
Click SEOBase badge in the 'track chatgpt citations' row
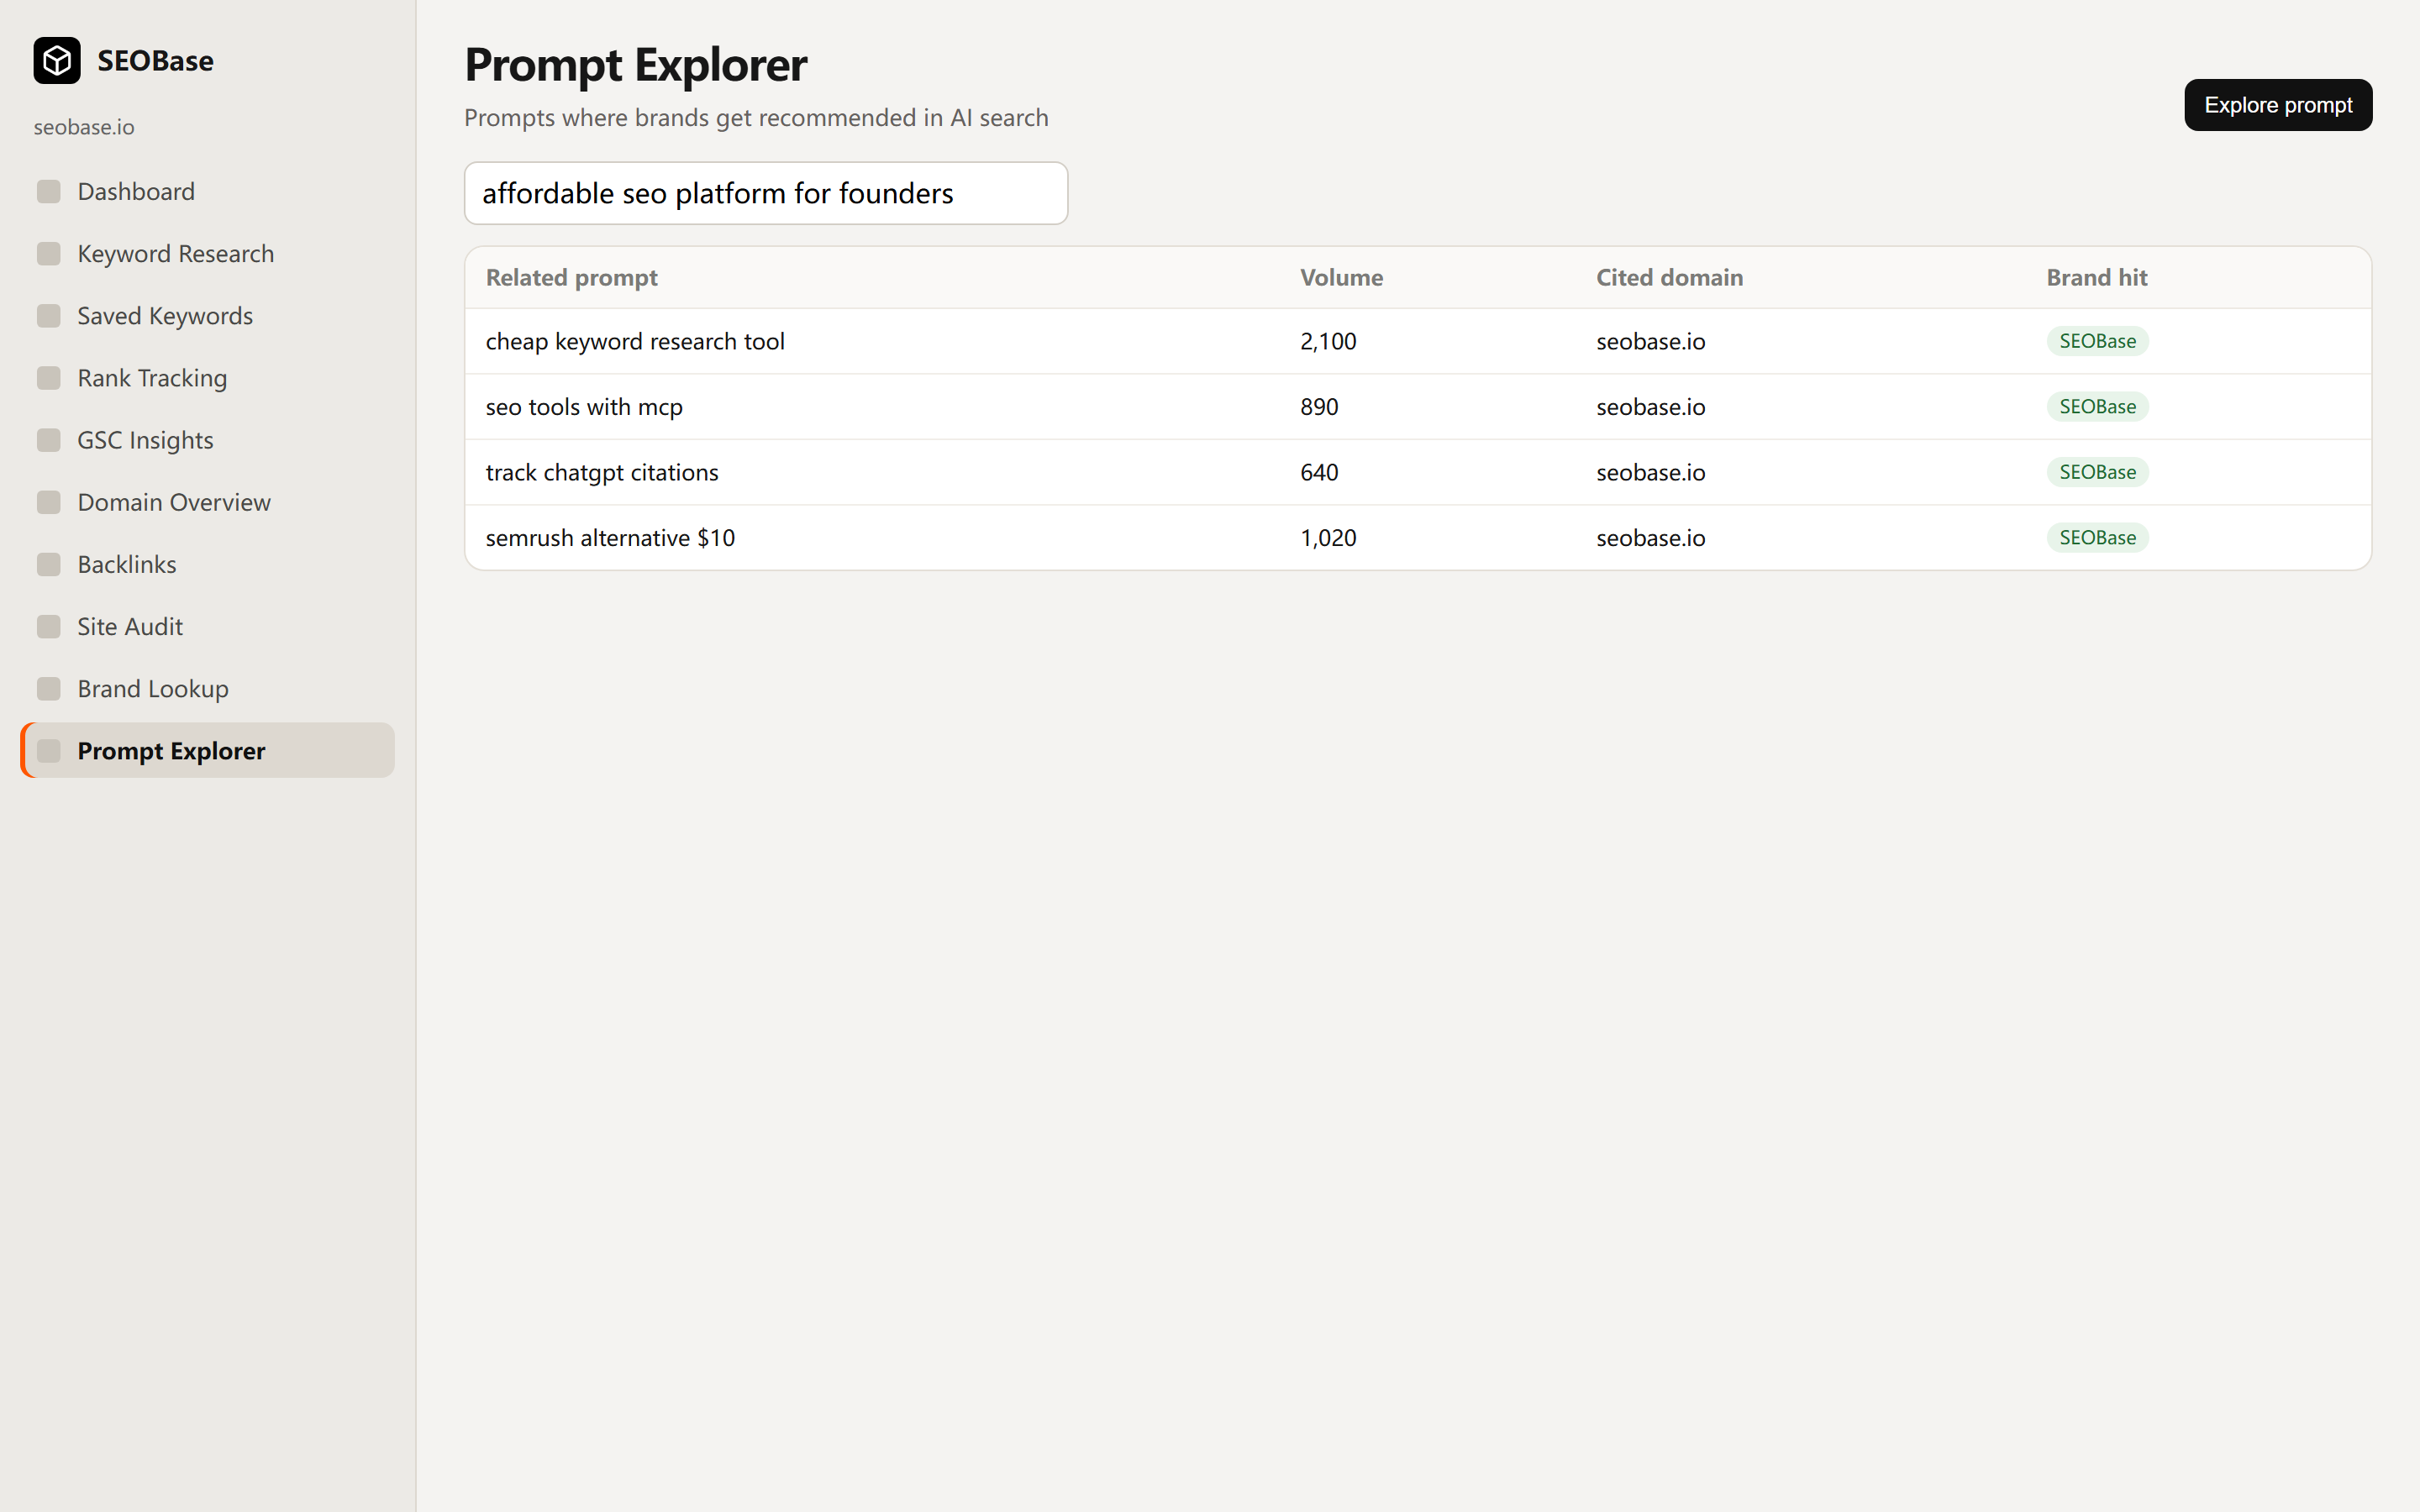pyautogui.click(x=2097, y=472)
